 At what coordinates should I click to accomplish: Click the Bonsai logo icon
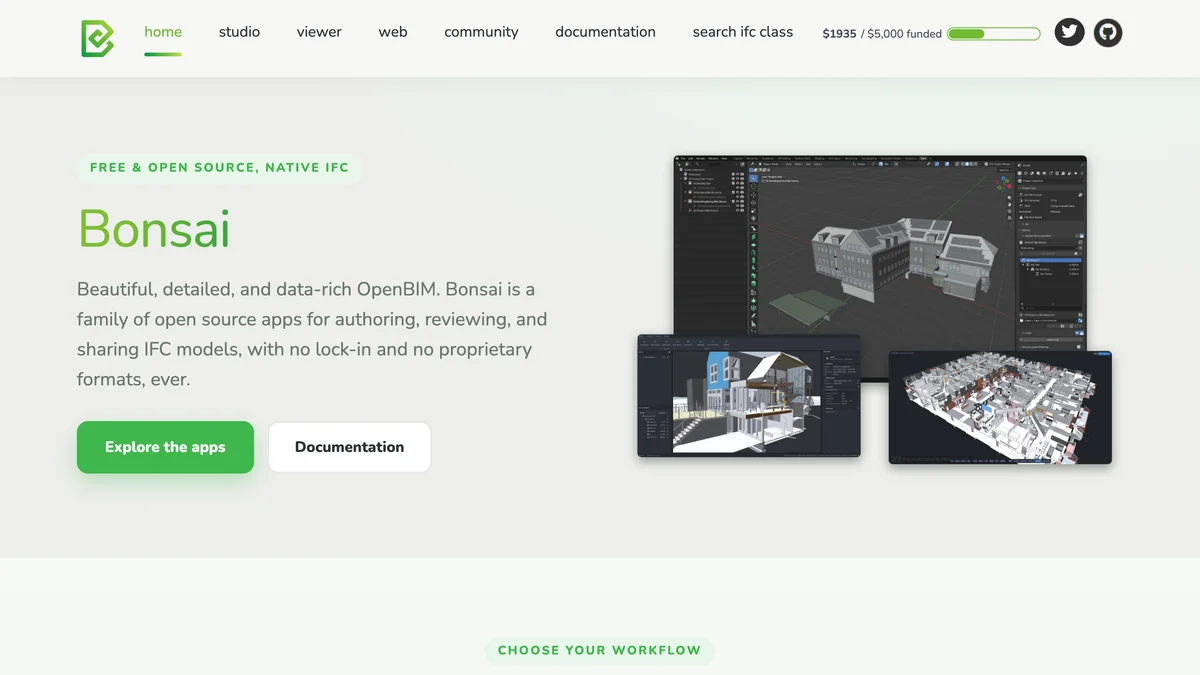click(x=97, y=38)
